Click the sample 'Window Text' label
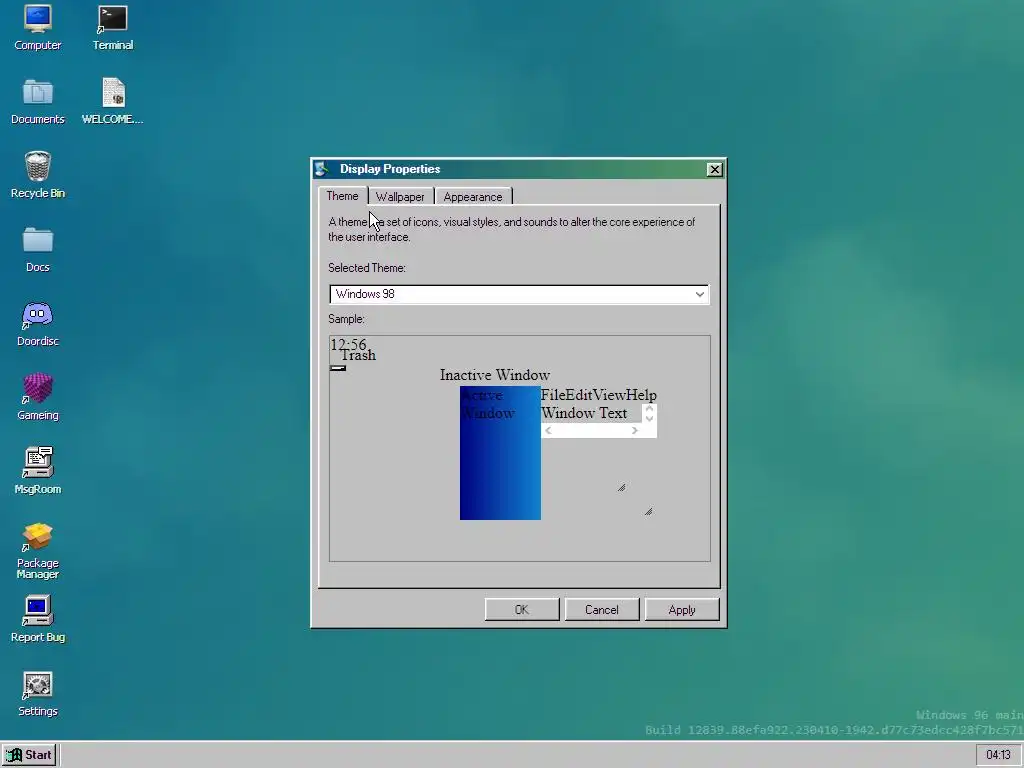This screenshot has width=1024, height=768. 584,413
